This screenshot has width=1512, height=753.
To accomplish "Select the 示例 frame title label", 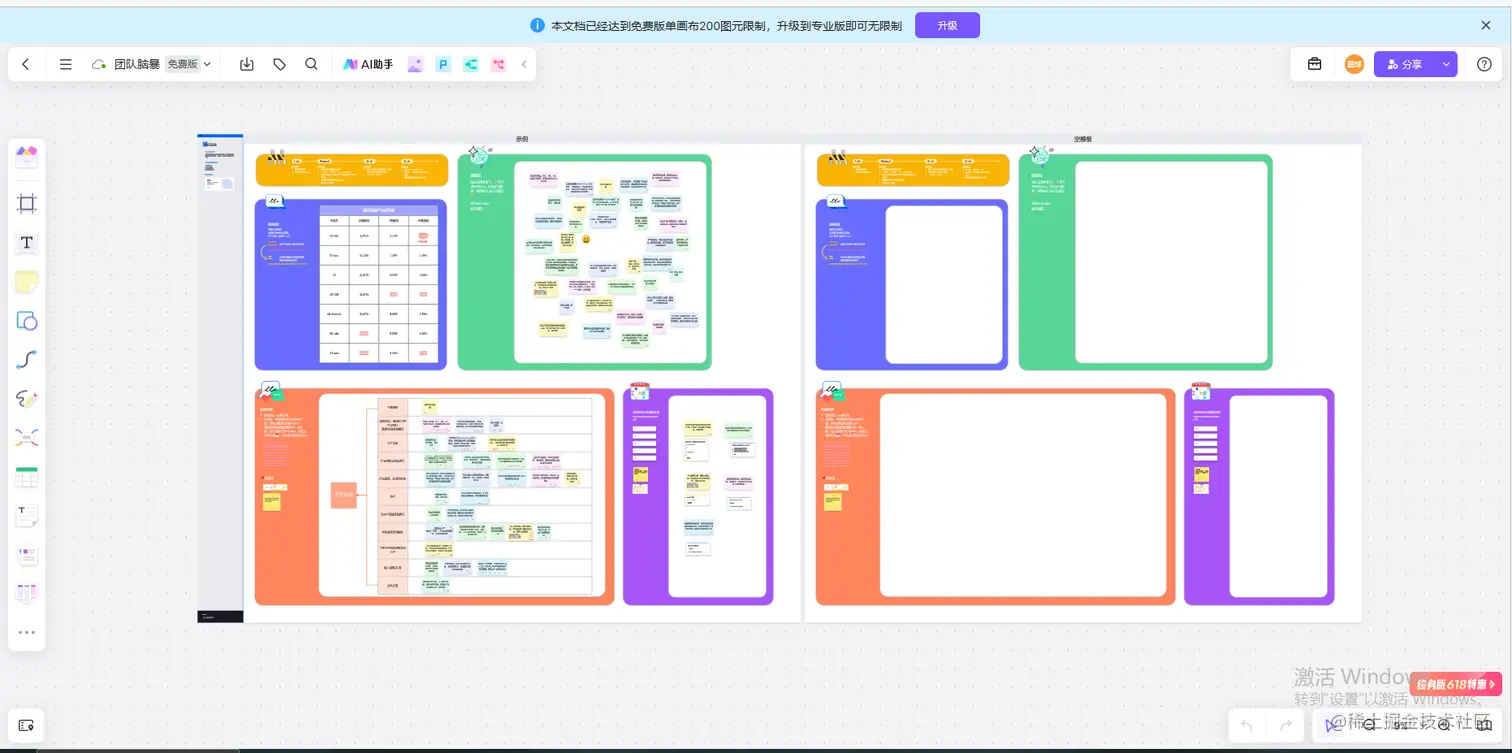I will [522, 139].
